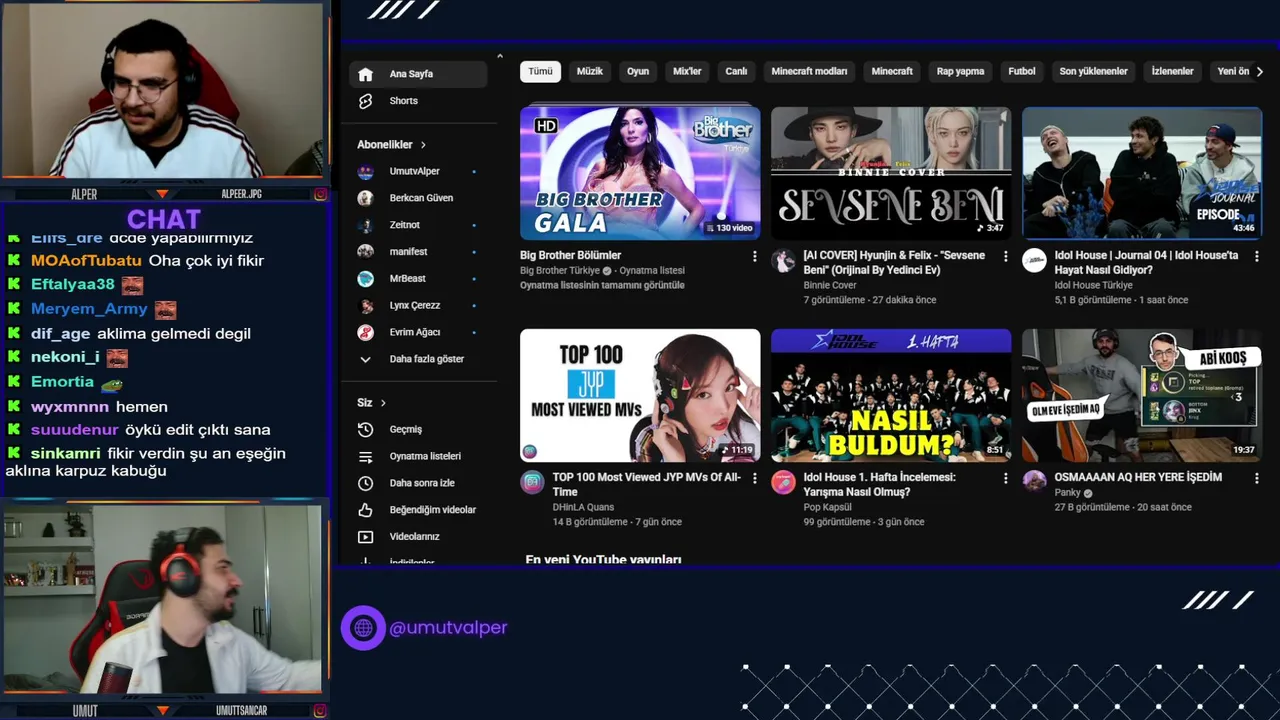
Task: Click Meryem_Army username in chat
Action: click(89, 310)
